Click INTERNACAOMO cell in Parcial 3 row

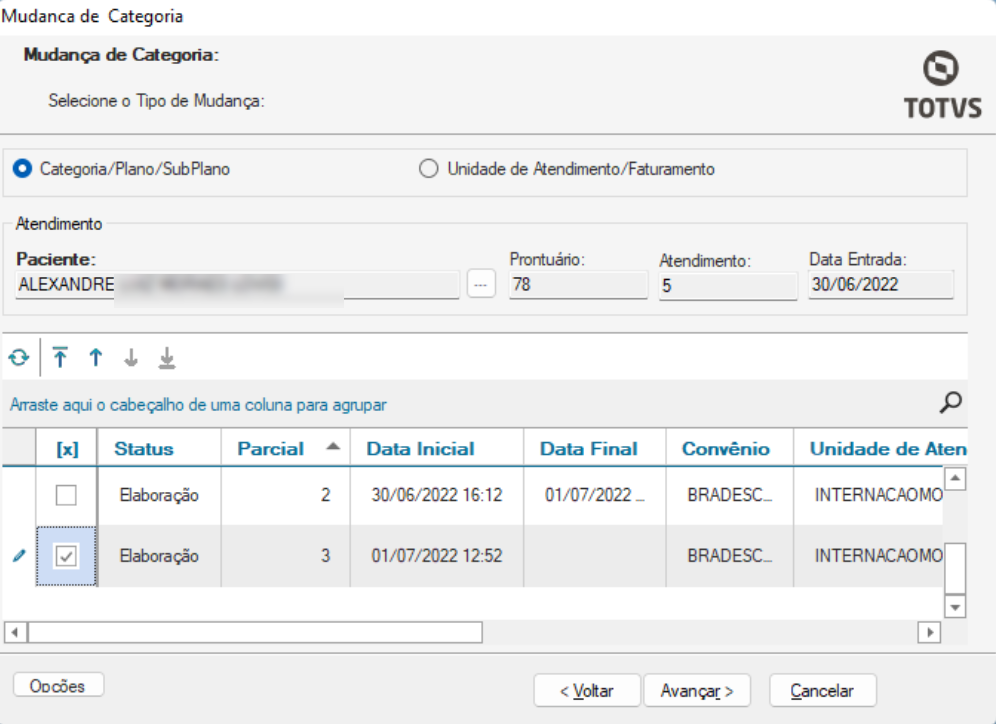(x=868, y=556)
